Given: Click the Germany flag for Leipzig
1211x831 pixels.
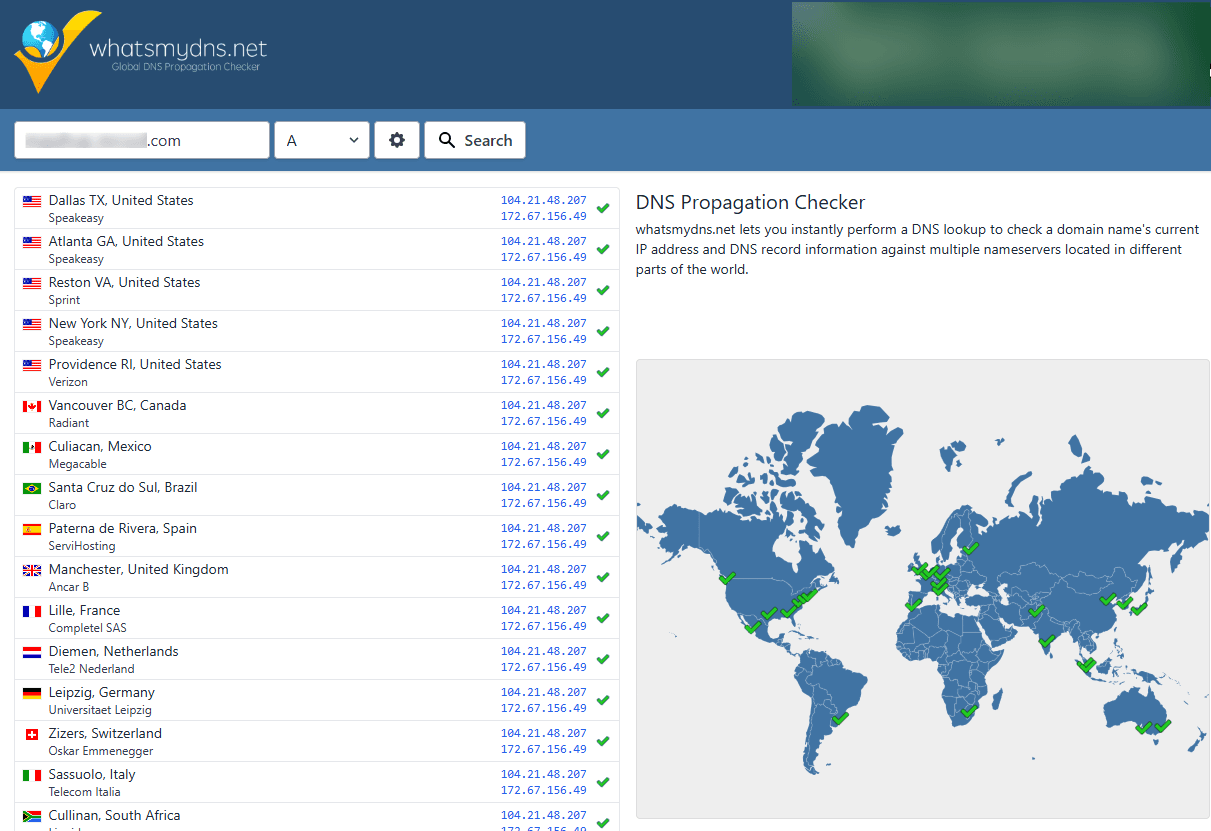Looking at the screenshot, I should [32, 693].
